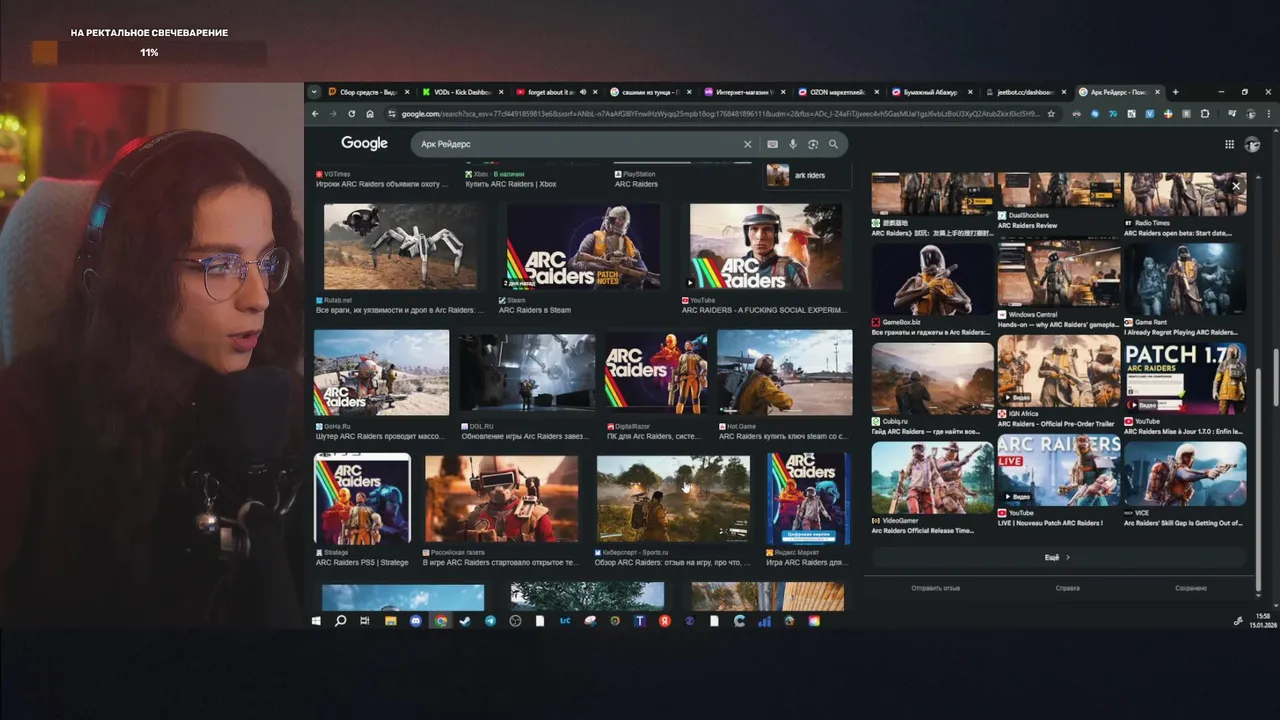
Task: Click the 'Справка' link
Action: point(1067,588)
